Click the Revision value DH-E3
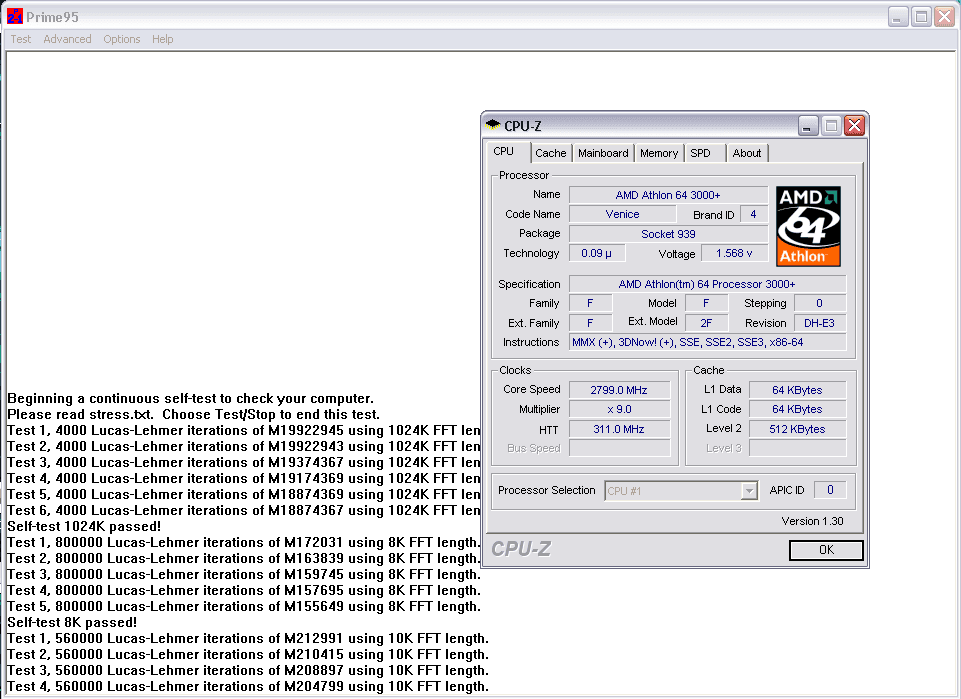961x699 pixels. 819,323
